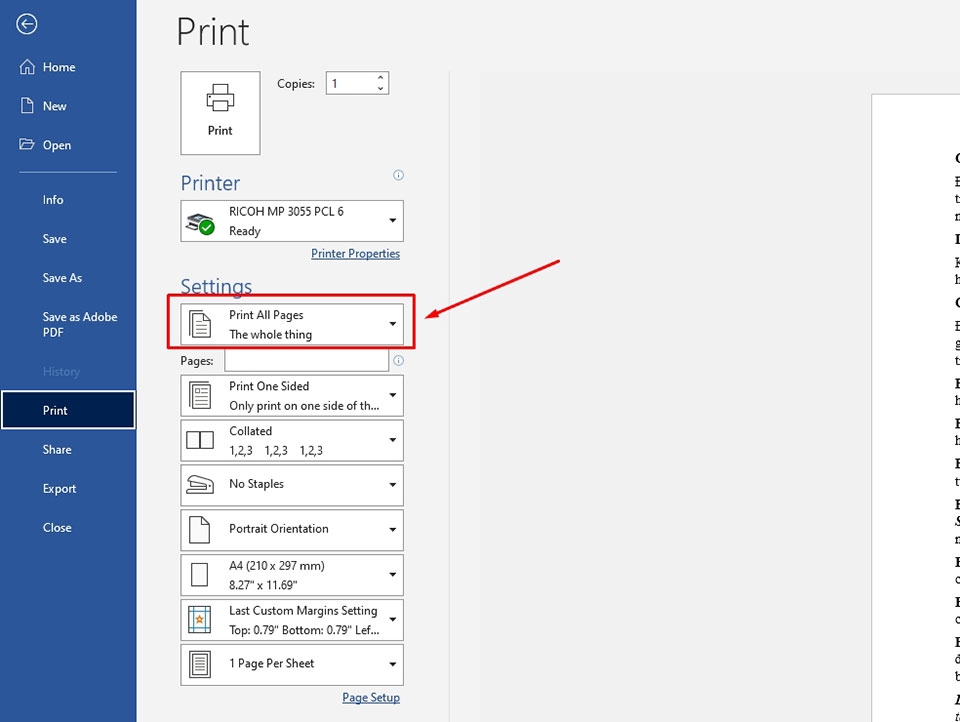Image resolution: width=960 pixels, height=722 pixels.
Task: Click the New document icon
Action: click(27, 106)
